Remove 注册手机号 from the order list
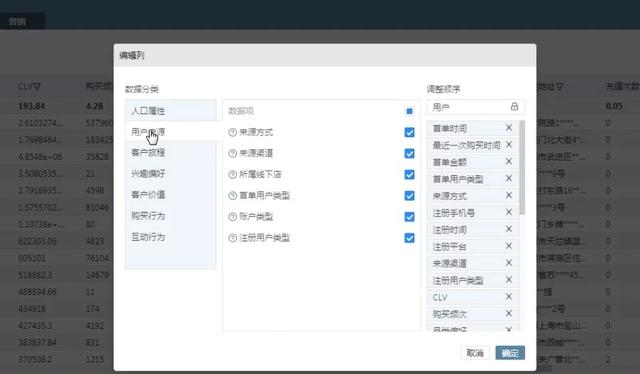This screenshot has width=640, height=374. 509,212
